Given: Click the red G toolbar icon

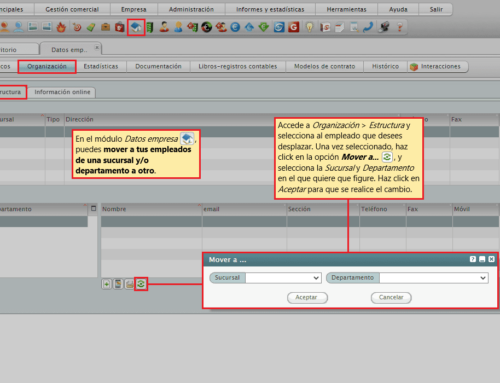Looking at the screenshot, I should click(293, 27).
